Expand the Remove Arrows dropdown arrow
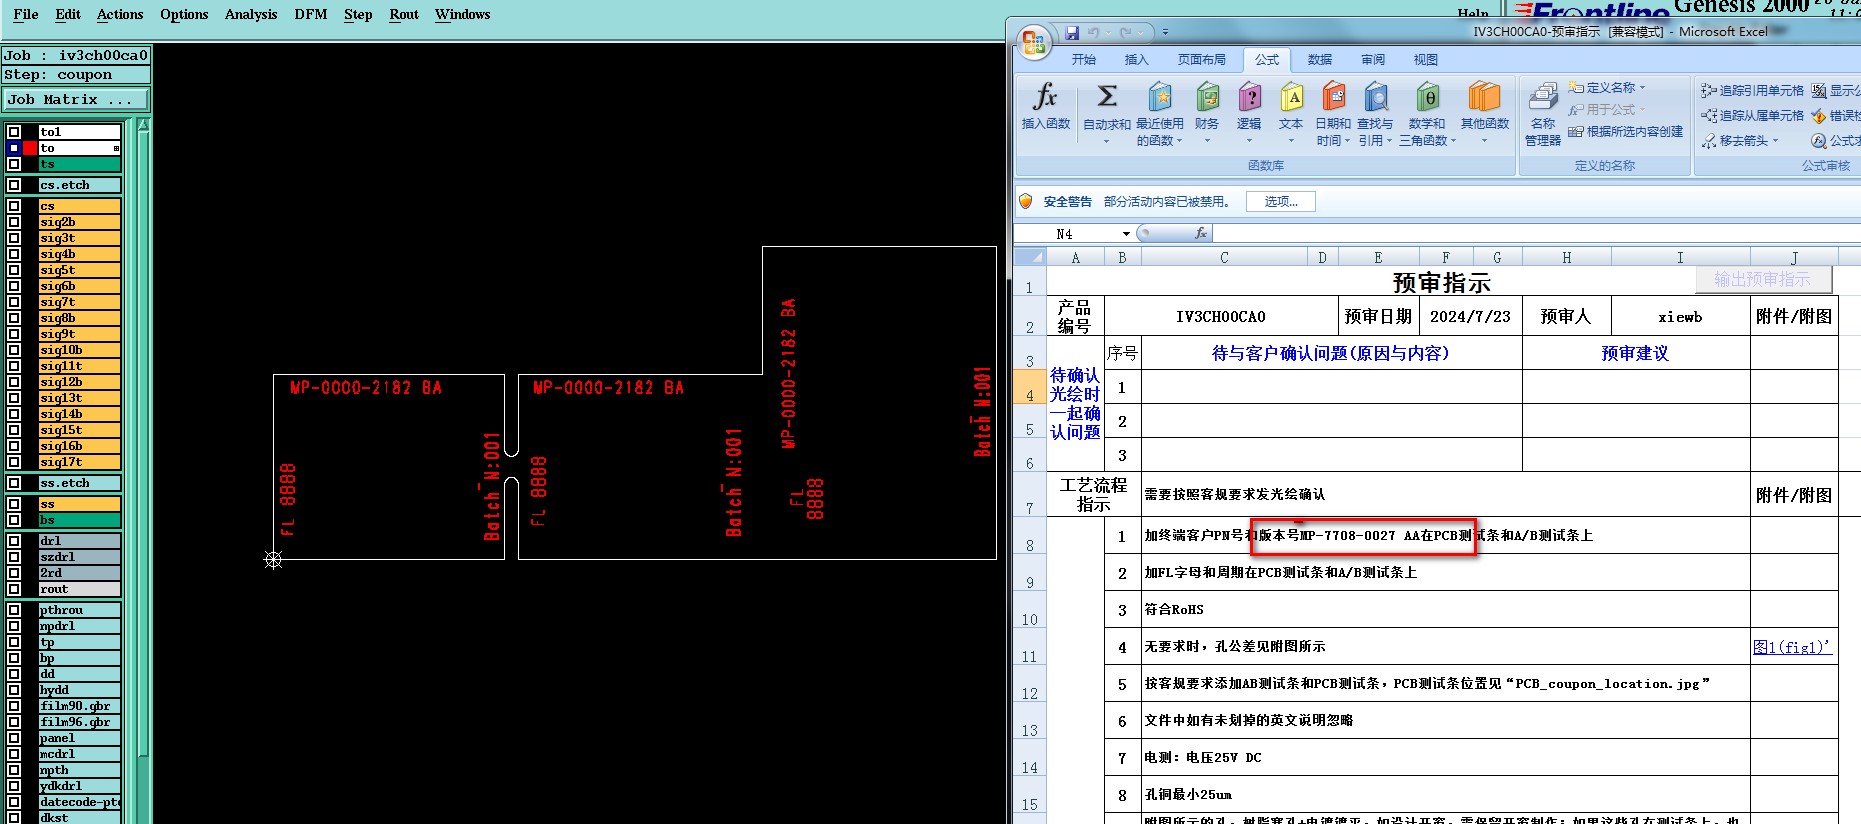The image size is (1861, 824). (1775, 141)
